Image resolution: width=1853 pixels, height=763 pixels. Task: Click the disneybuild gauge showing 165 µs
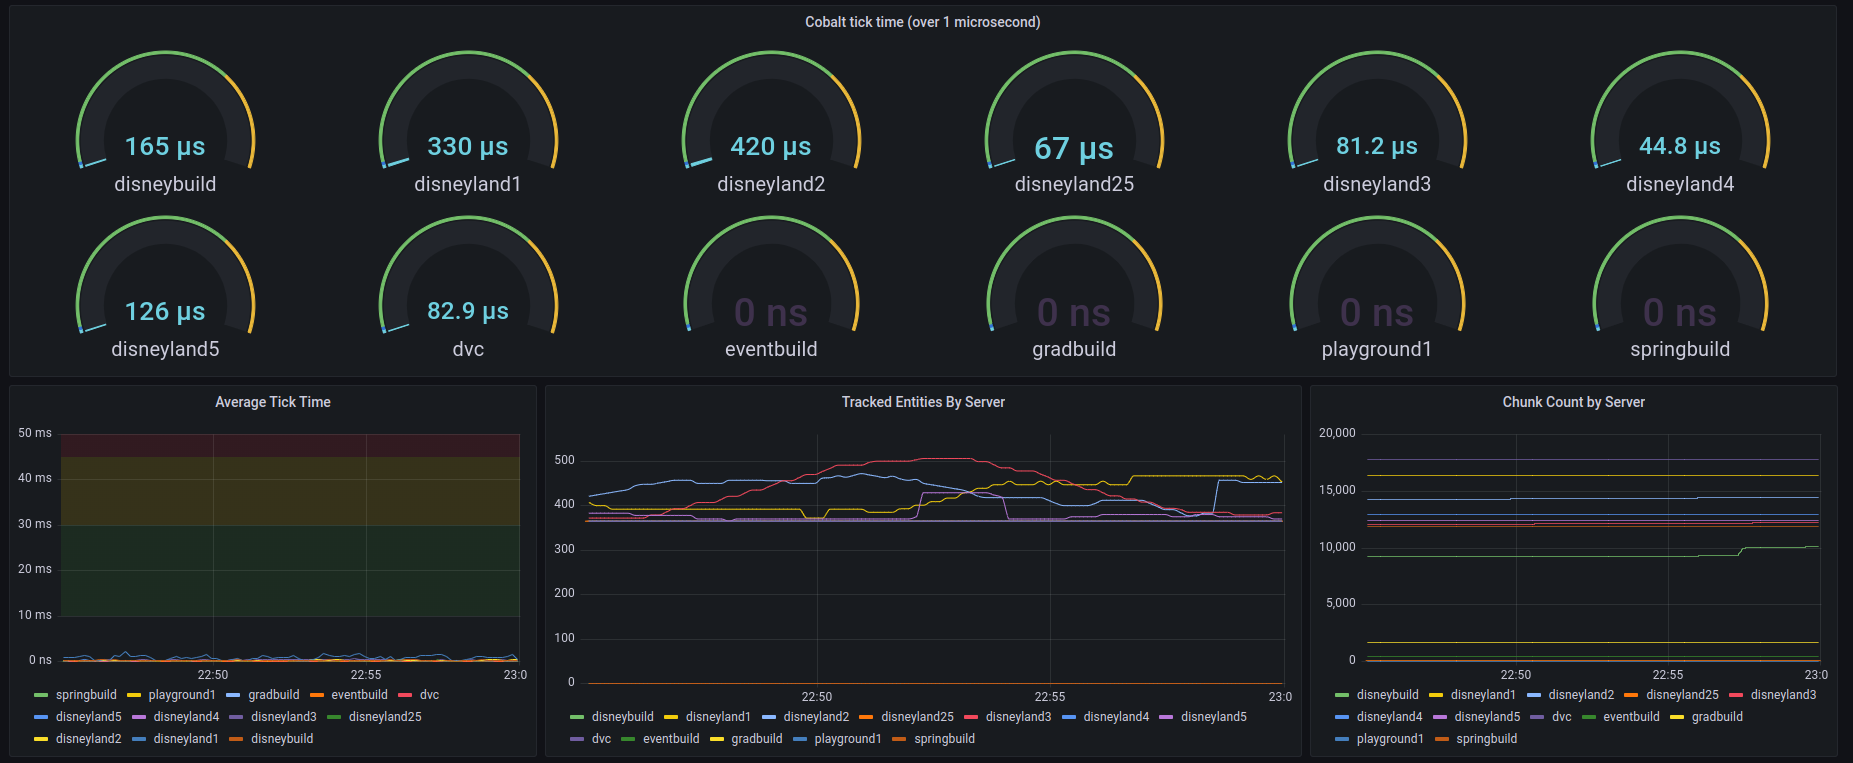click(165, 146)
